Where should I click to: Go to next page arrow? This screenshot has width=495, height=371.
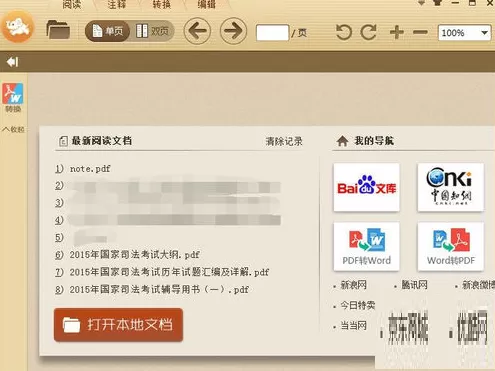click(x=233, y=31)
